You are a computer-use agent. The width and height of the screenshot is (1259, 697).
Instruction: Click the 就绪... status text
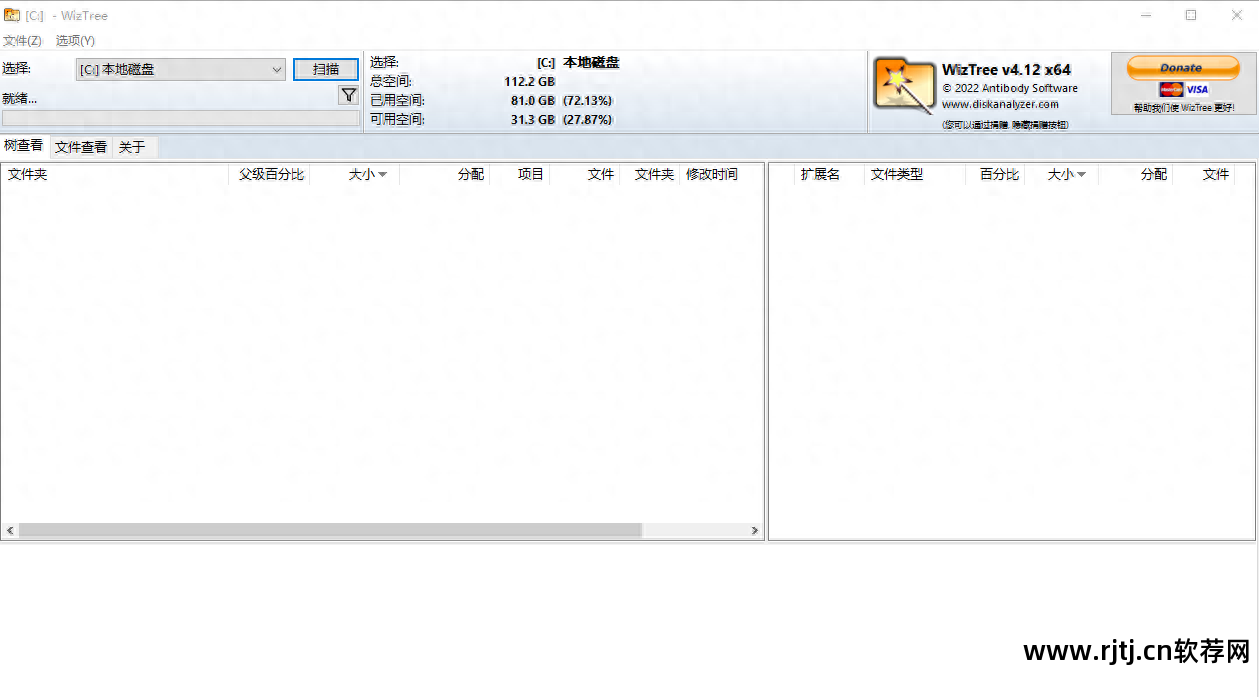point(20,98)
